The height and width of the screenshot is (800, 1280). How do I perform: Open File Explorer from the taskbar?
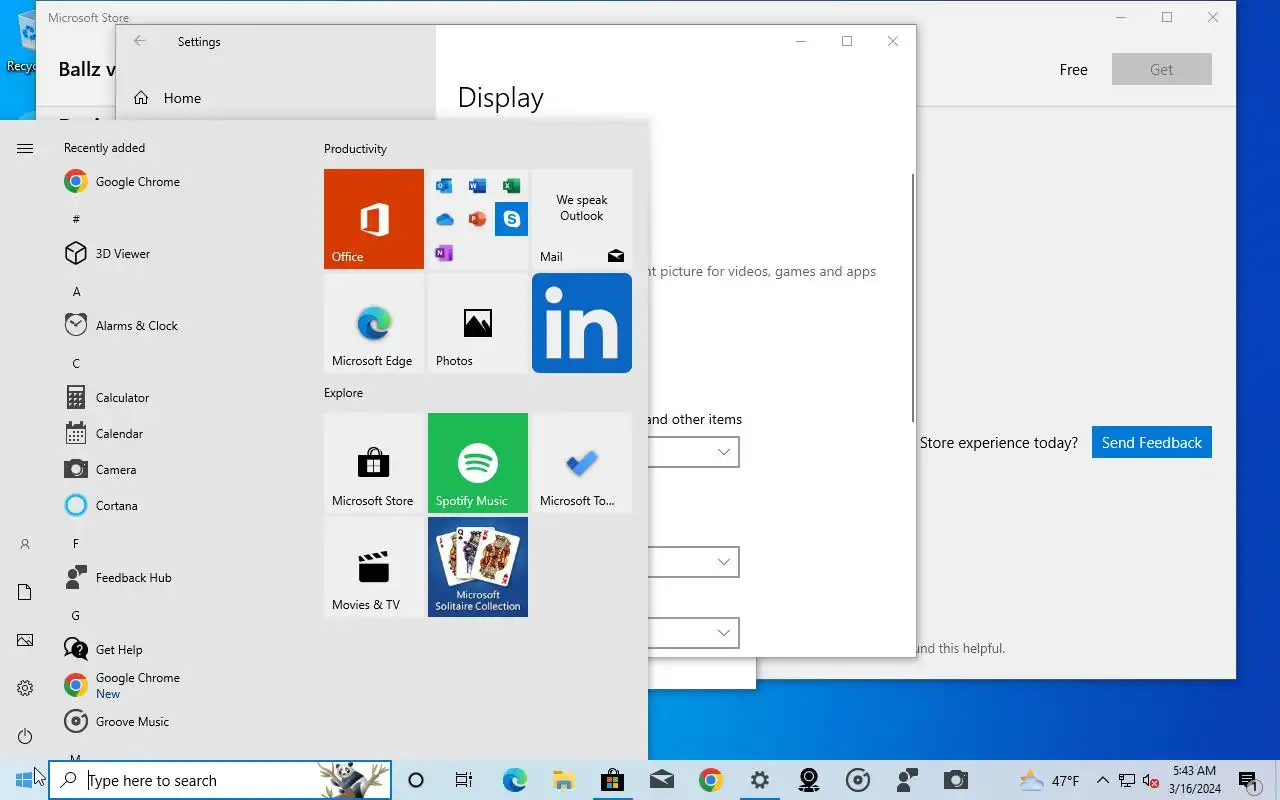click(563, 780)
